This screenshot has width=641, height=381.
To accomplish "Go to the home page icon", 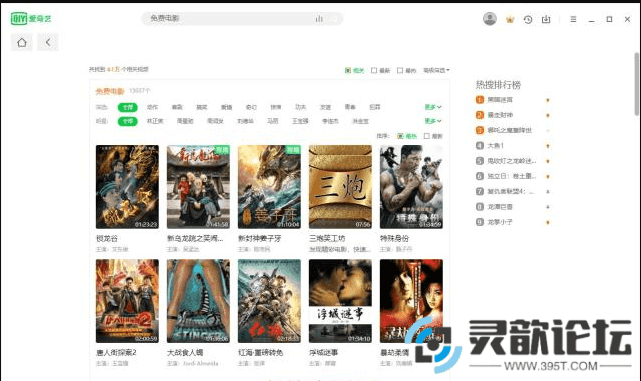I will (x=22, y=42).
